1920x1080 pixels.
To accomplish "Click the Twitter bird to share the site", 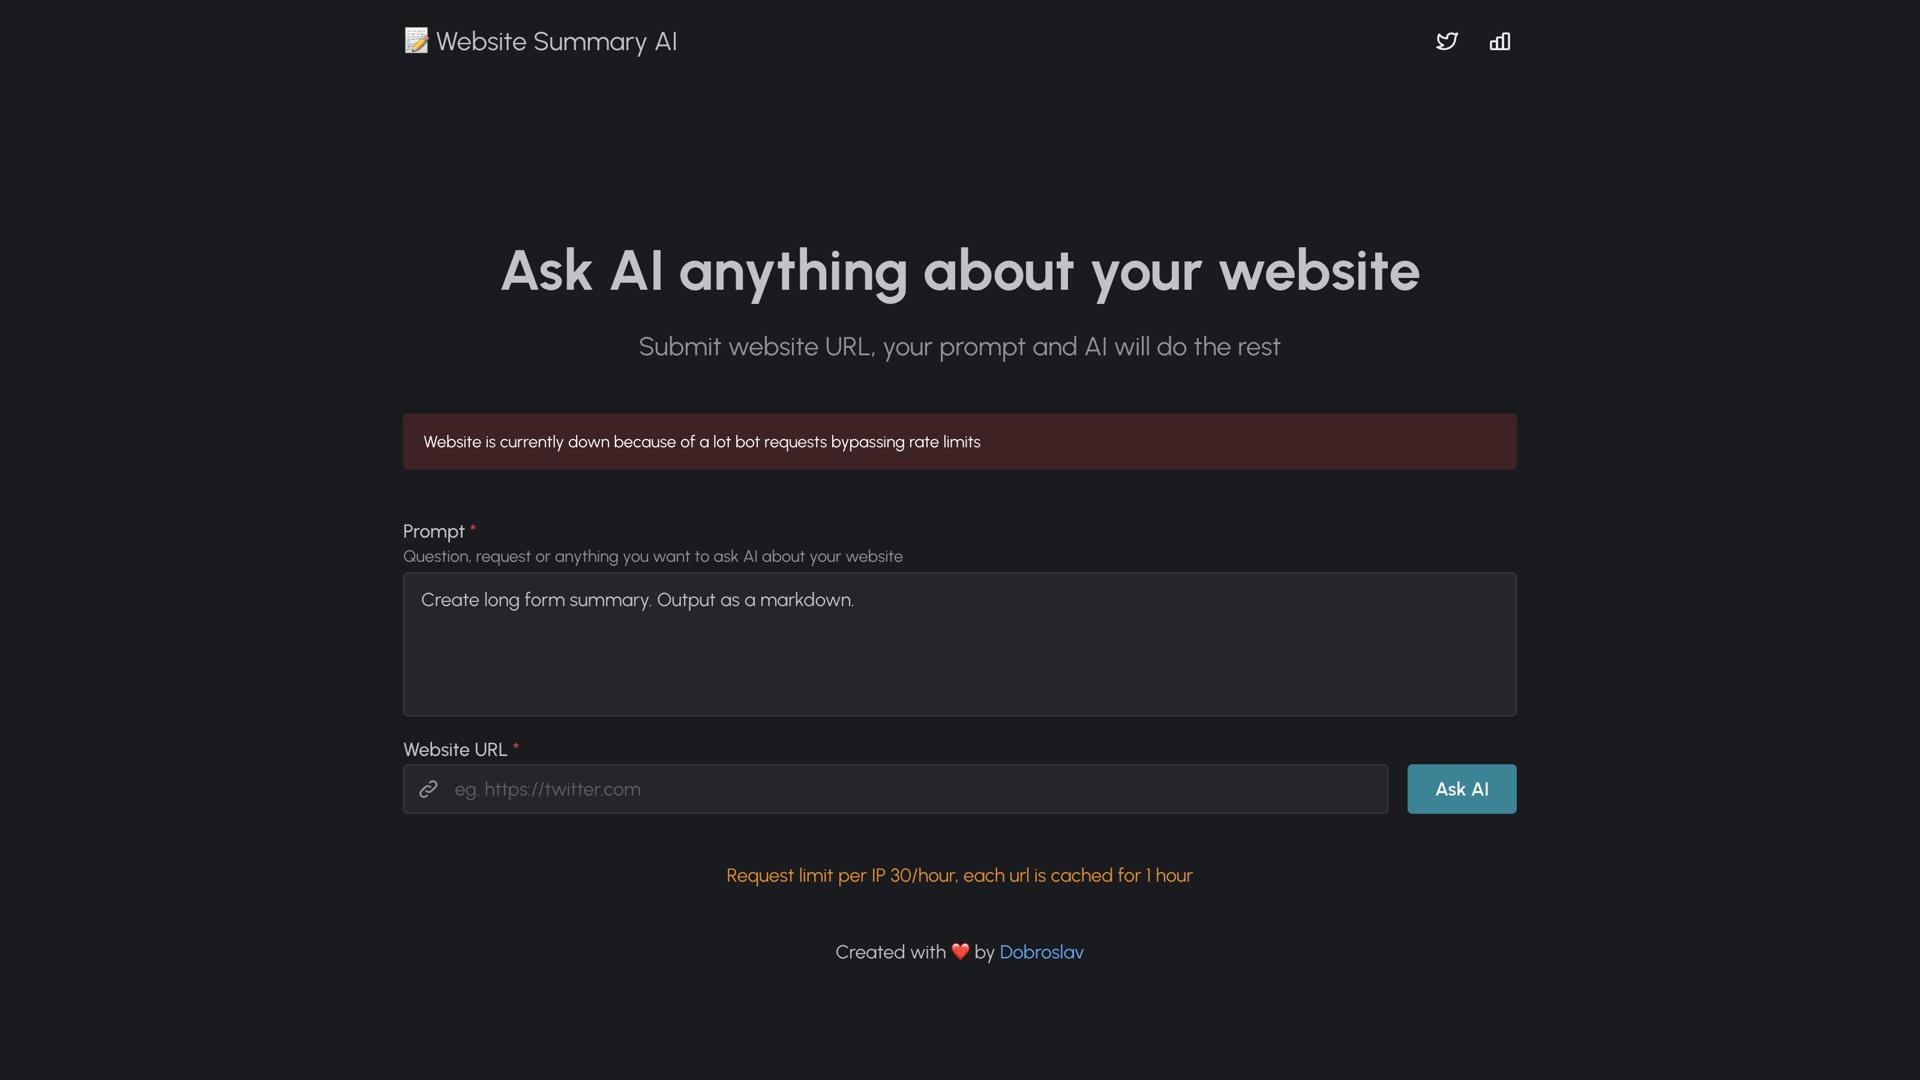I will [1447, 42].
